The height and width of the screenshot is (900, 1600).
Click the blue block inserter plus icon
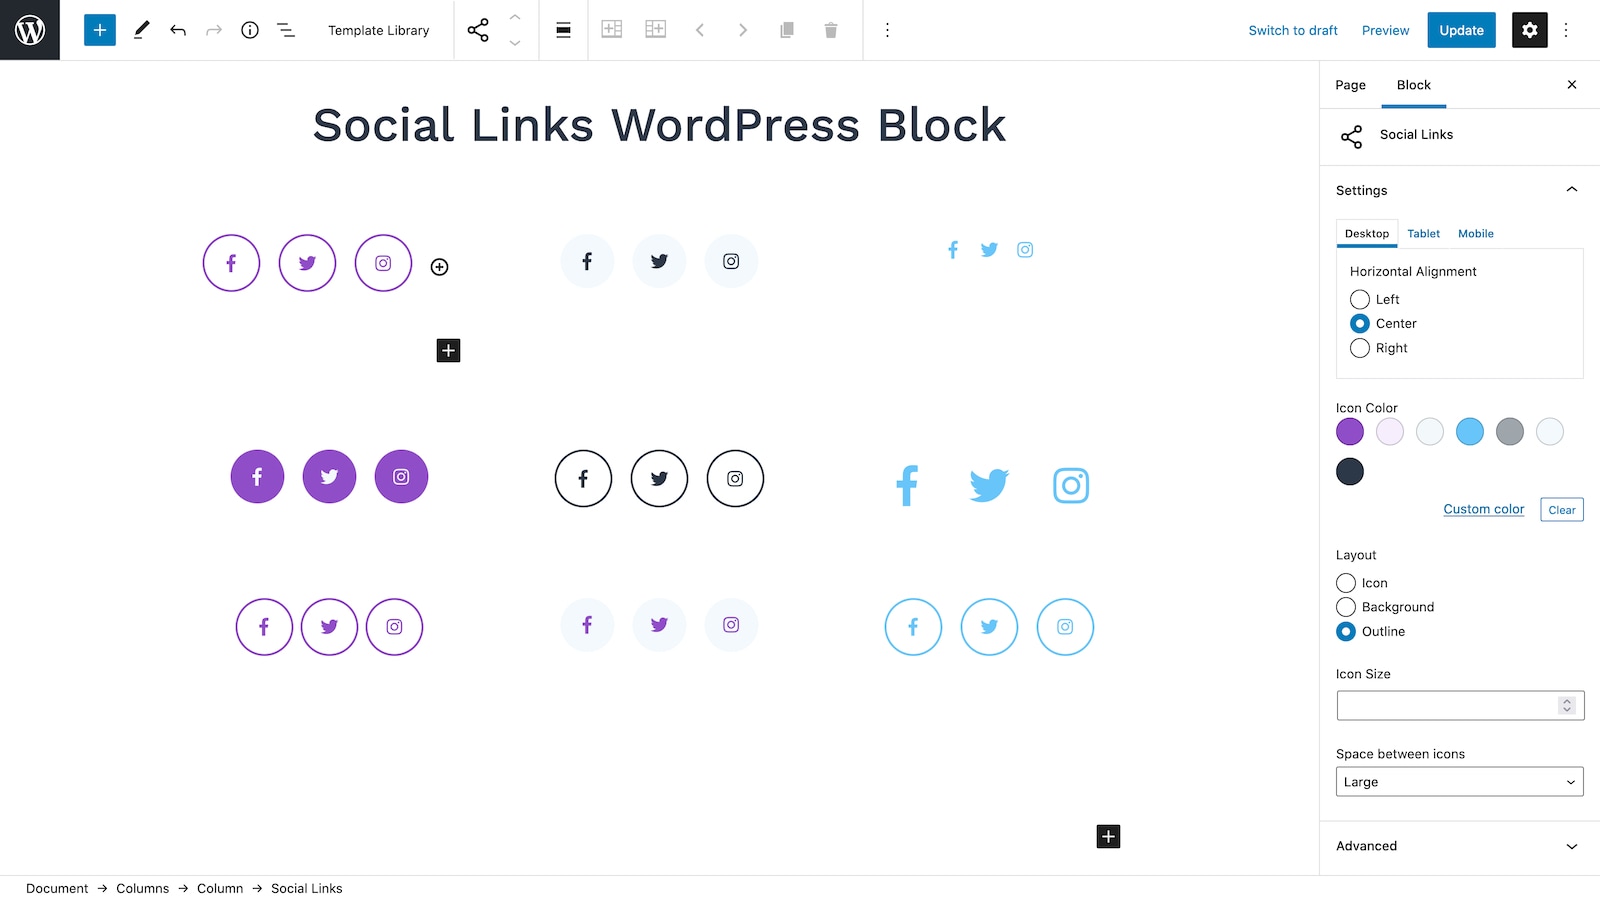coord(100,30)
